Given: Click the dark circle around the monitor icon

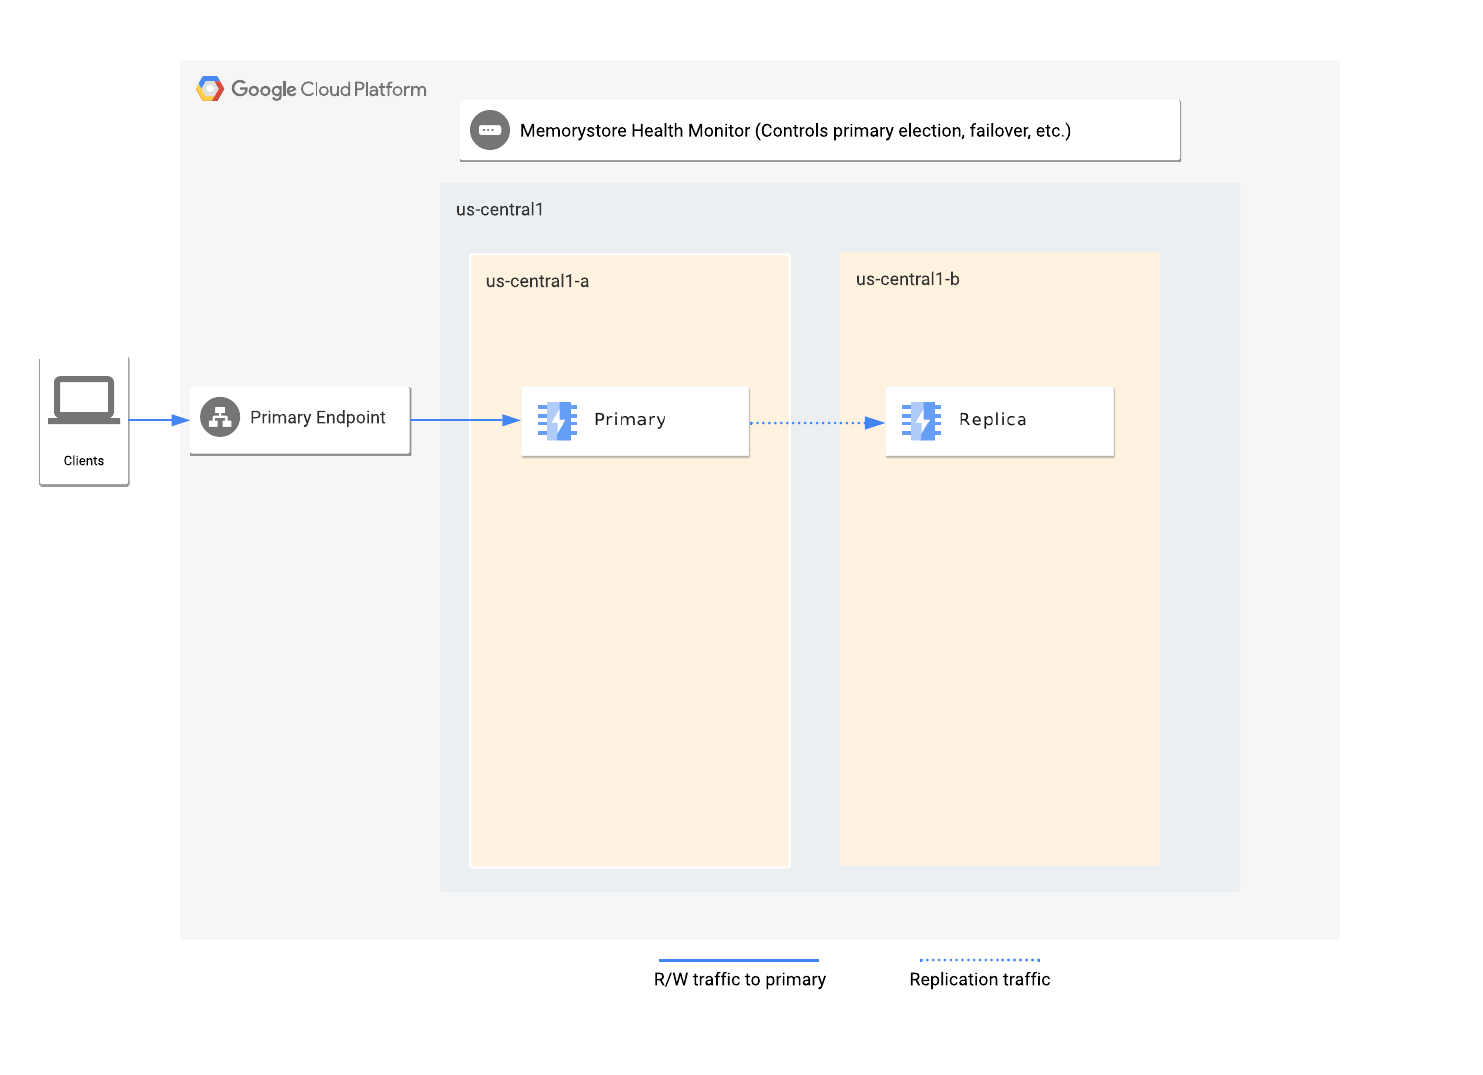Looking at the screenshot, I should click(x=489, y=130).
